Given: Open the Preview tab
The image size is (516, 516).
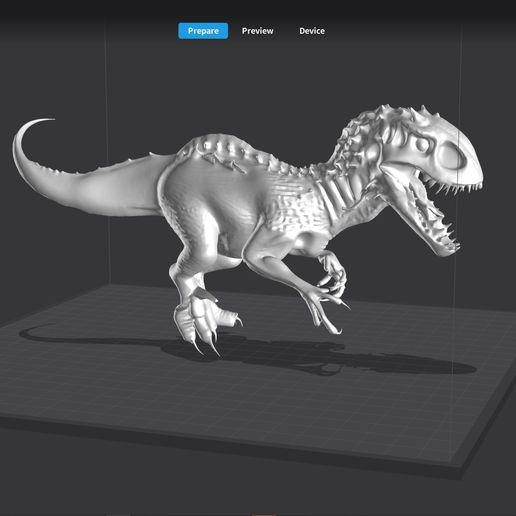Looking at the screenshot, I should pyautogui.click(x=257, y=31).
